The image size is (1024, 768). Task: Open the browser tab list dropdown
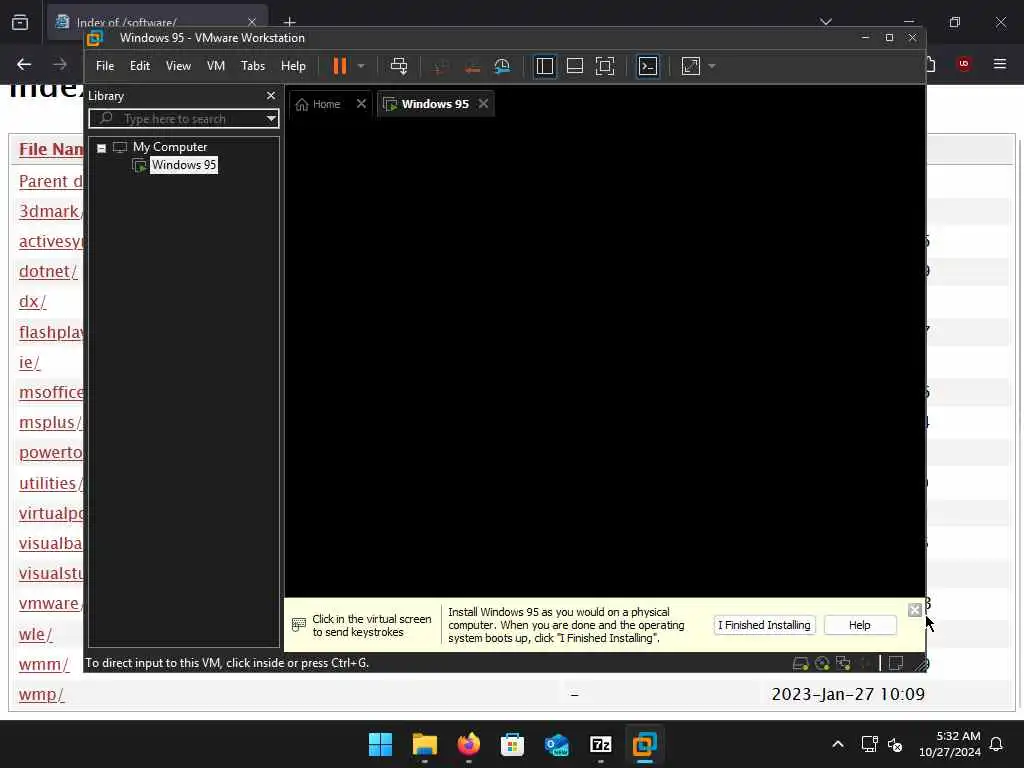825,22
